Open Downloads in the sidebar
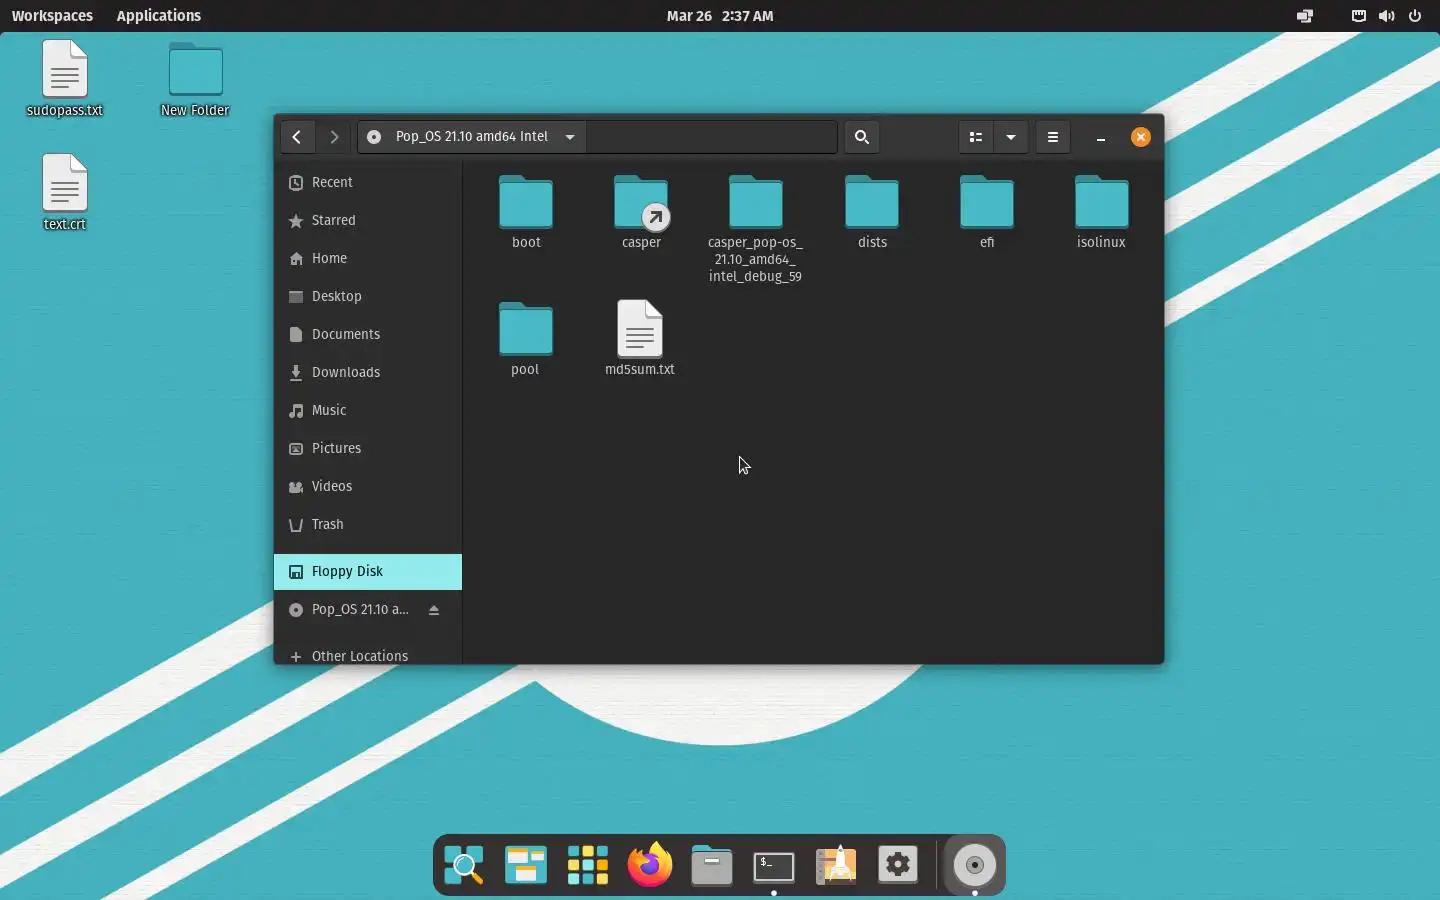 pyautogui.click(x=368, y=372)
